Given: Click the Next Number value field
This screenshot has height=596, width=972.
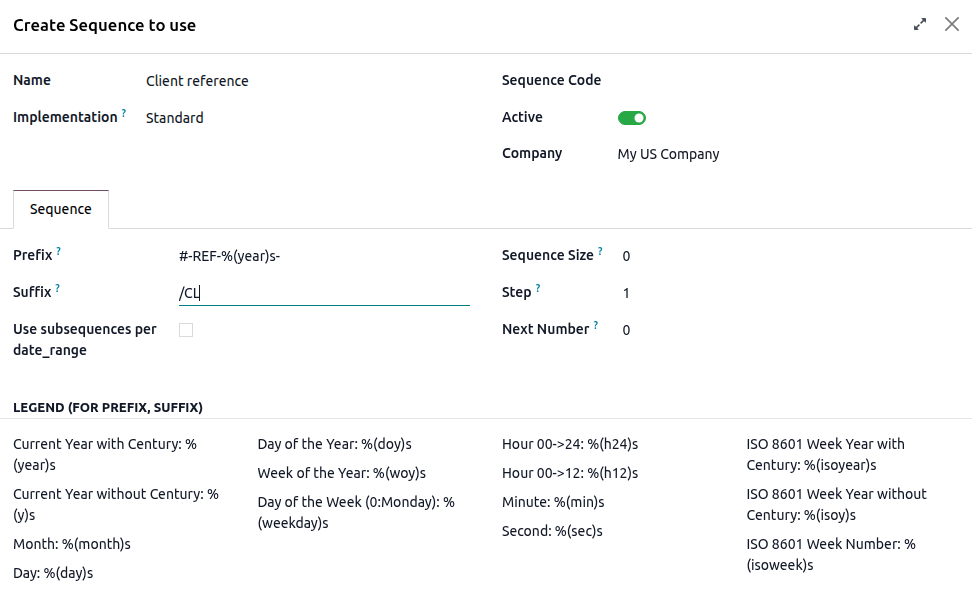Looking at the screenshot, I should pyautogui.click(x=660, y=329).
